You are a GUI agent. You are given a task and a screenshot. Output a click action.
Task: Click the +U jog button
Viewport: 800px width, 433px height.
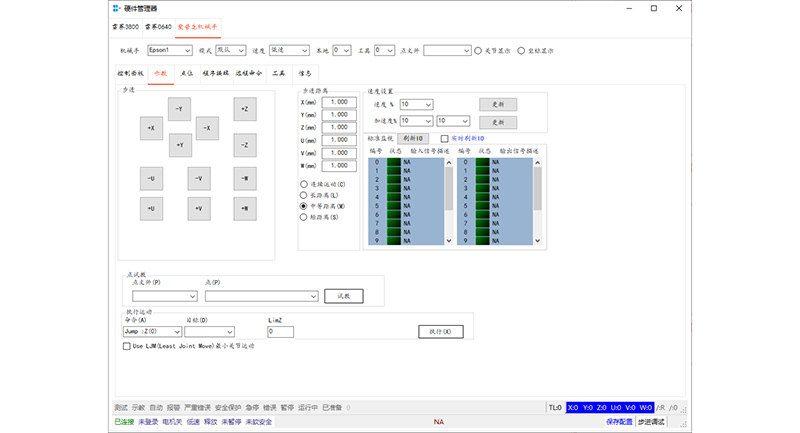152,209
